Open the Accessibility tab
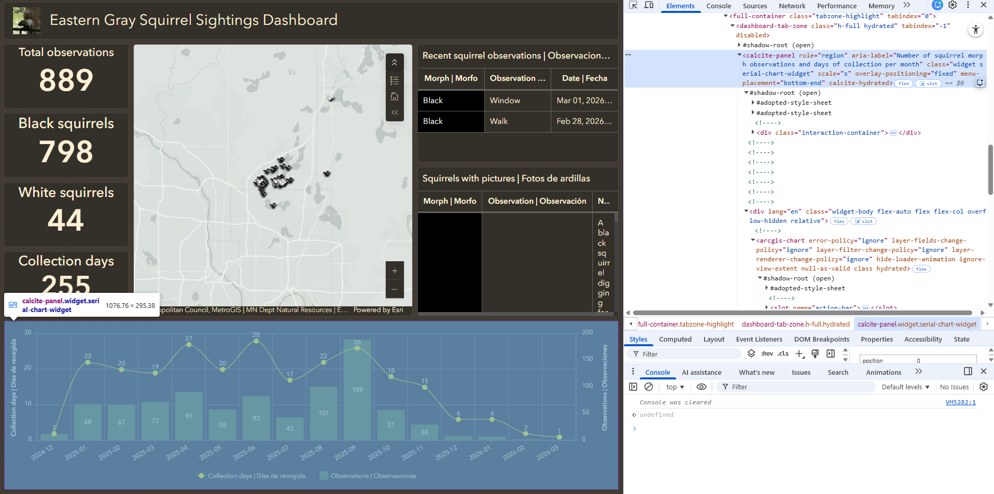The image size is (994, 494). (x=923, y=339)
